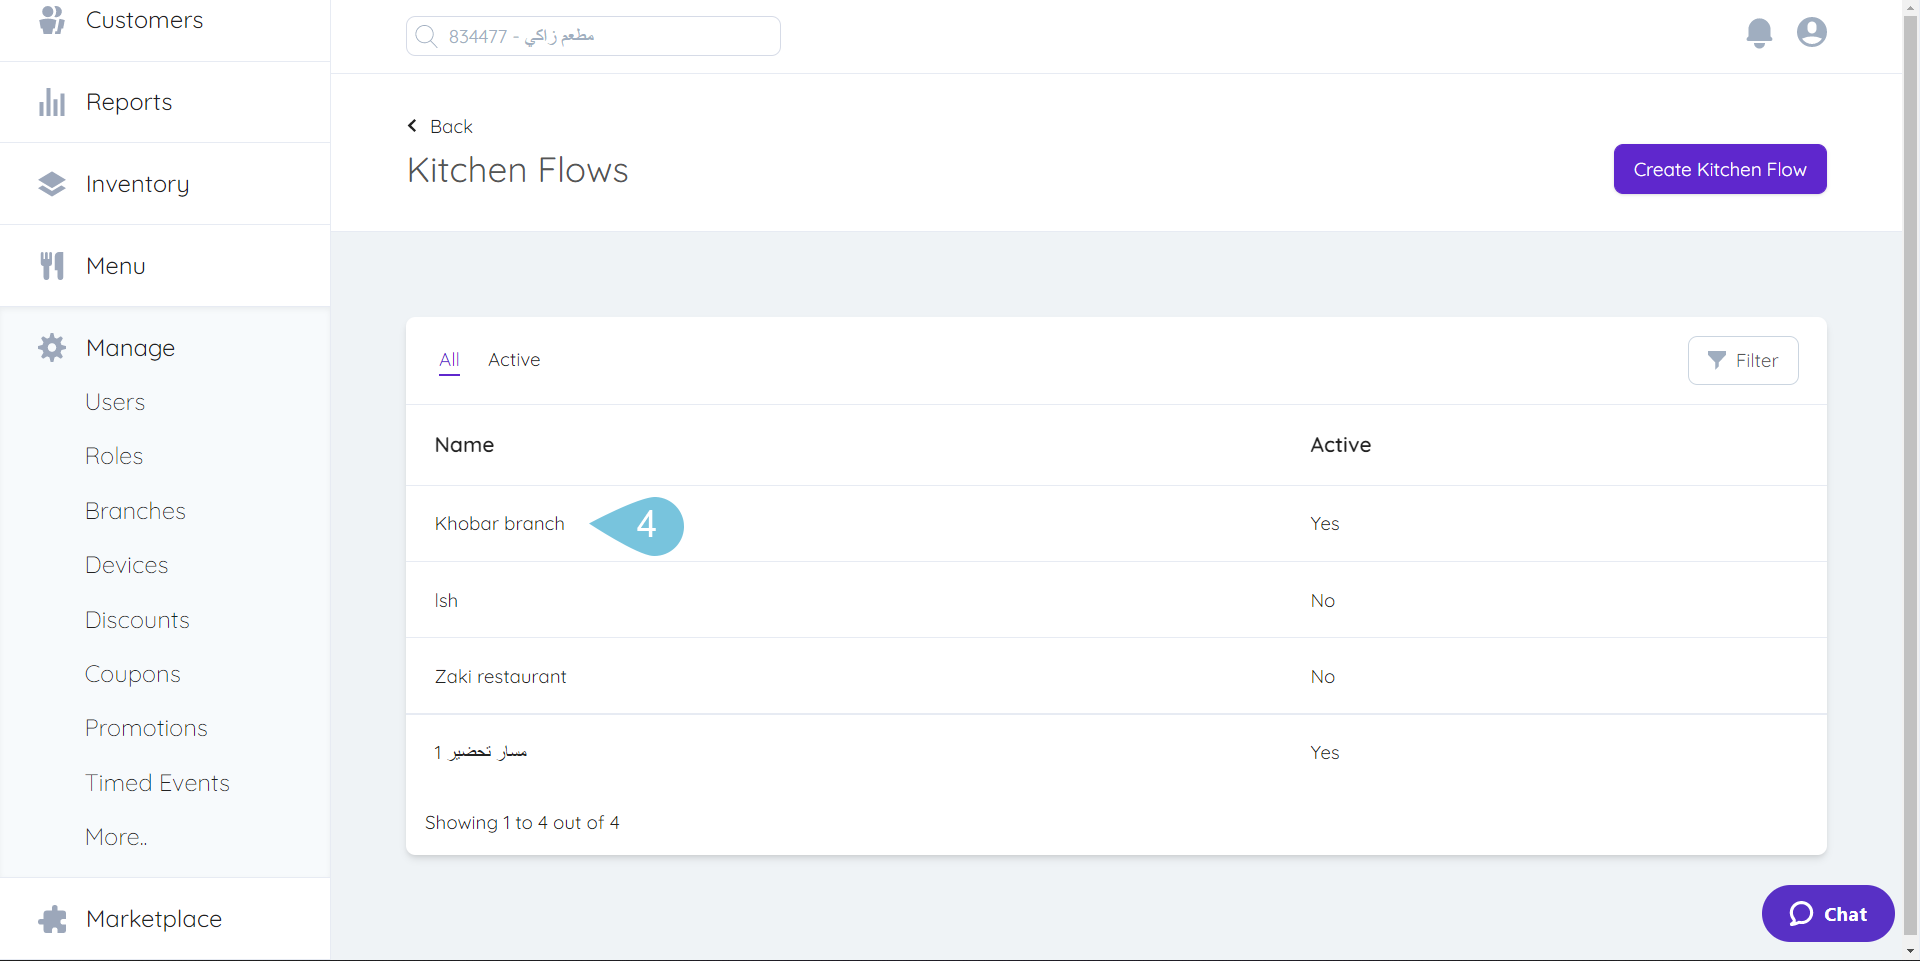Open Manage via the gear icon

coord(51,347)
